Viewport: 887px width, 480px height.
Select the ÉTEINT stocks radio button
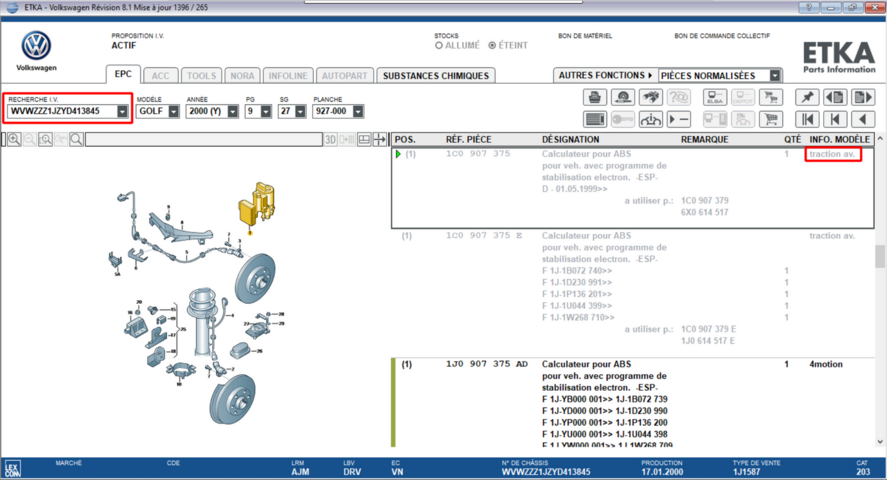pyautogui.click(x=492, y=45)
